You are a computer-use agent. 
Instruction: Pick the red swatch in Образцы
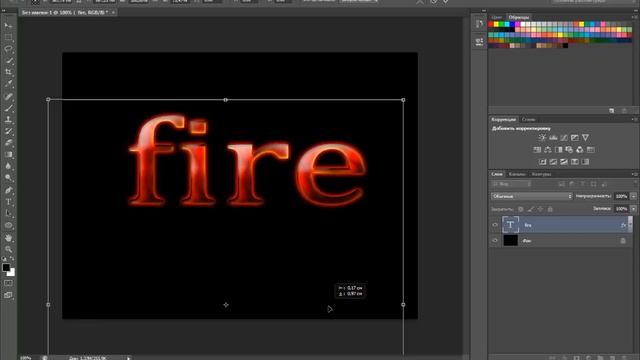click(x=491, y=24)
